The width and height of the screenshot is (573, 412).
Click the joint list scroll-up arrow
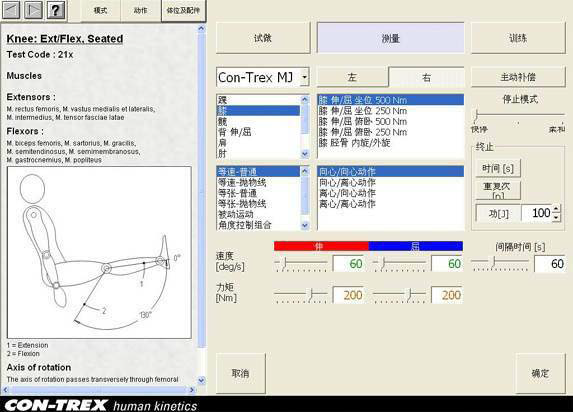(x=305, y=99)
